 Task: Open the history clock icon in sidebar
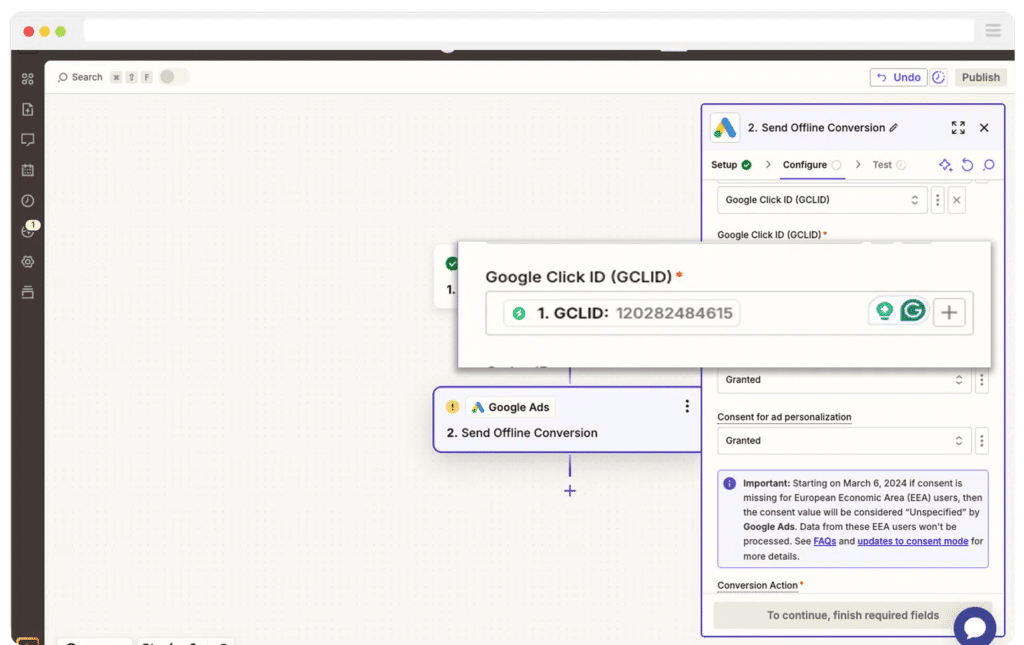(x=27, y=200)
